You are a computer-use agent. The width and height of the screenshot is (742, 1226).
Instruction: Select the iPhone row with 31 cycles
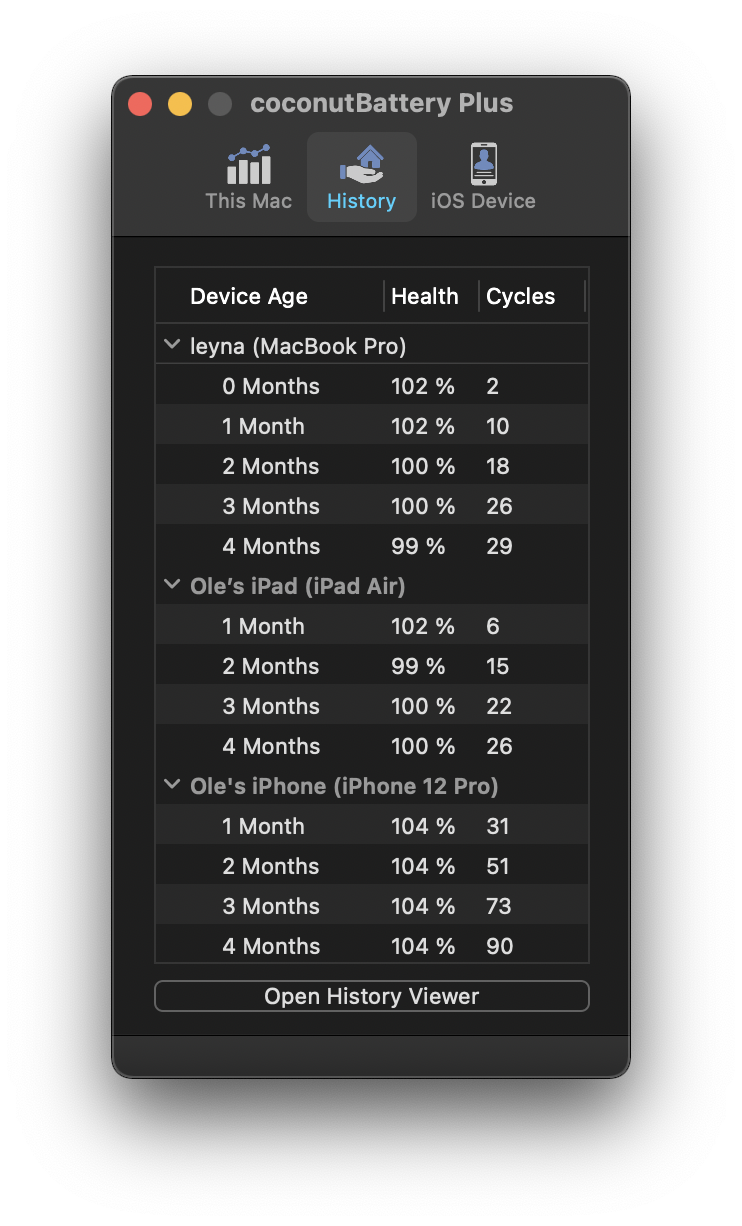click(371, 826)
